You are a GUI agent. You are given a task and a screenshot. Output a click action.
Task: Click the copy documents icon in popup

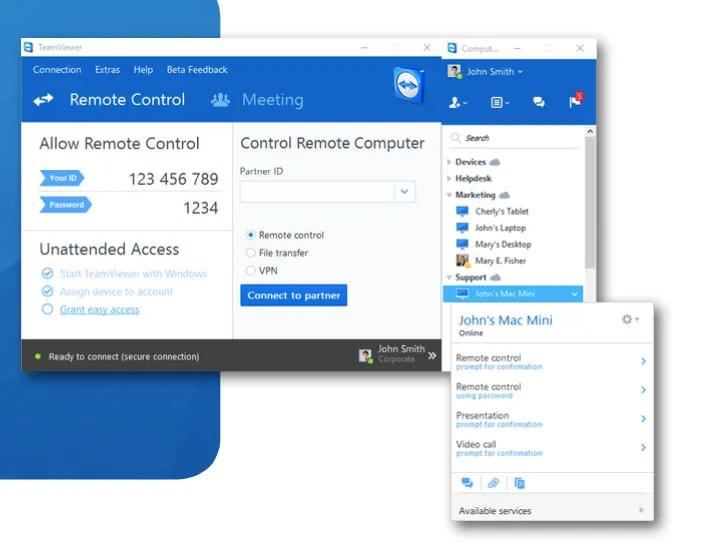[x=519, y=483]
